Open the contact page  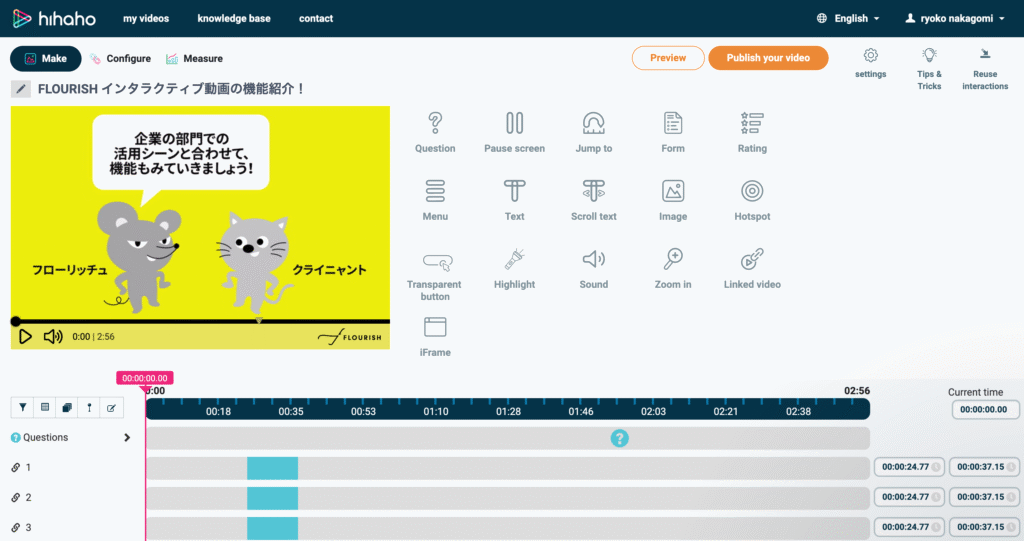pyautogui.click(x=316, y=18)
